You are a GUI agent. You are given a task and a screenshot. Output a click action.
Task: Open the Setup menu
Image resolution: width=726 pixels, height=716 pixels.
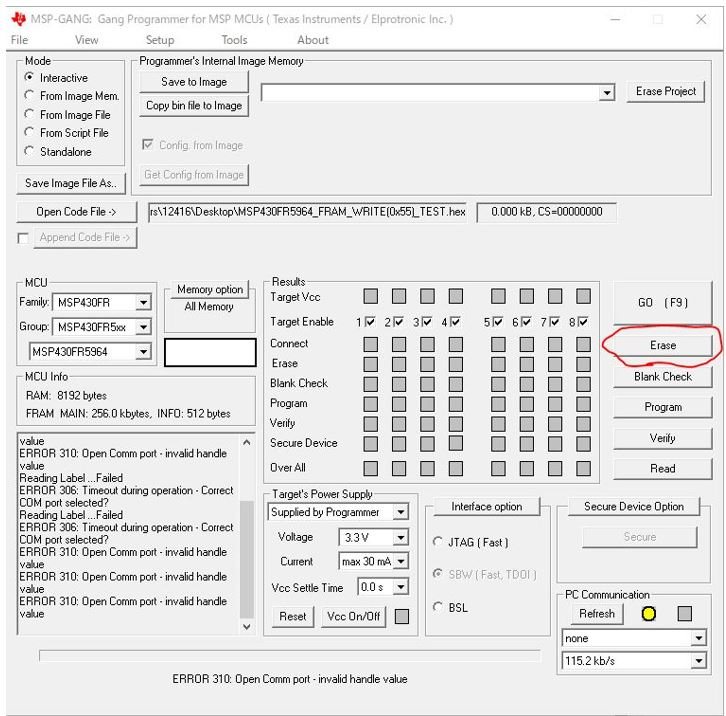tap(160, 40)
